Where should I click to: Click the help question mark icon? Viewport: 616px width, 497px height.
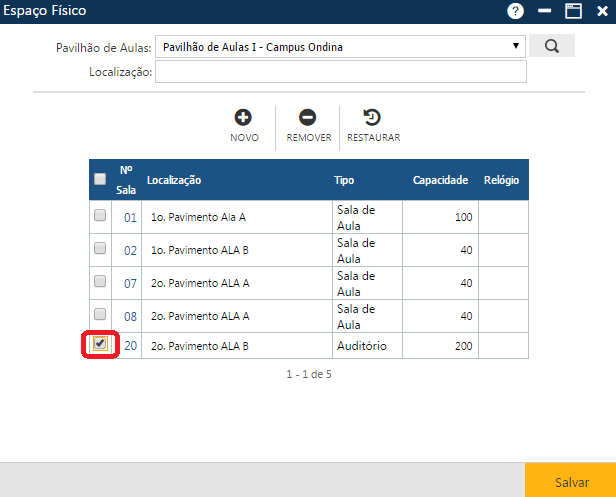(516, 11)
